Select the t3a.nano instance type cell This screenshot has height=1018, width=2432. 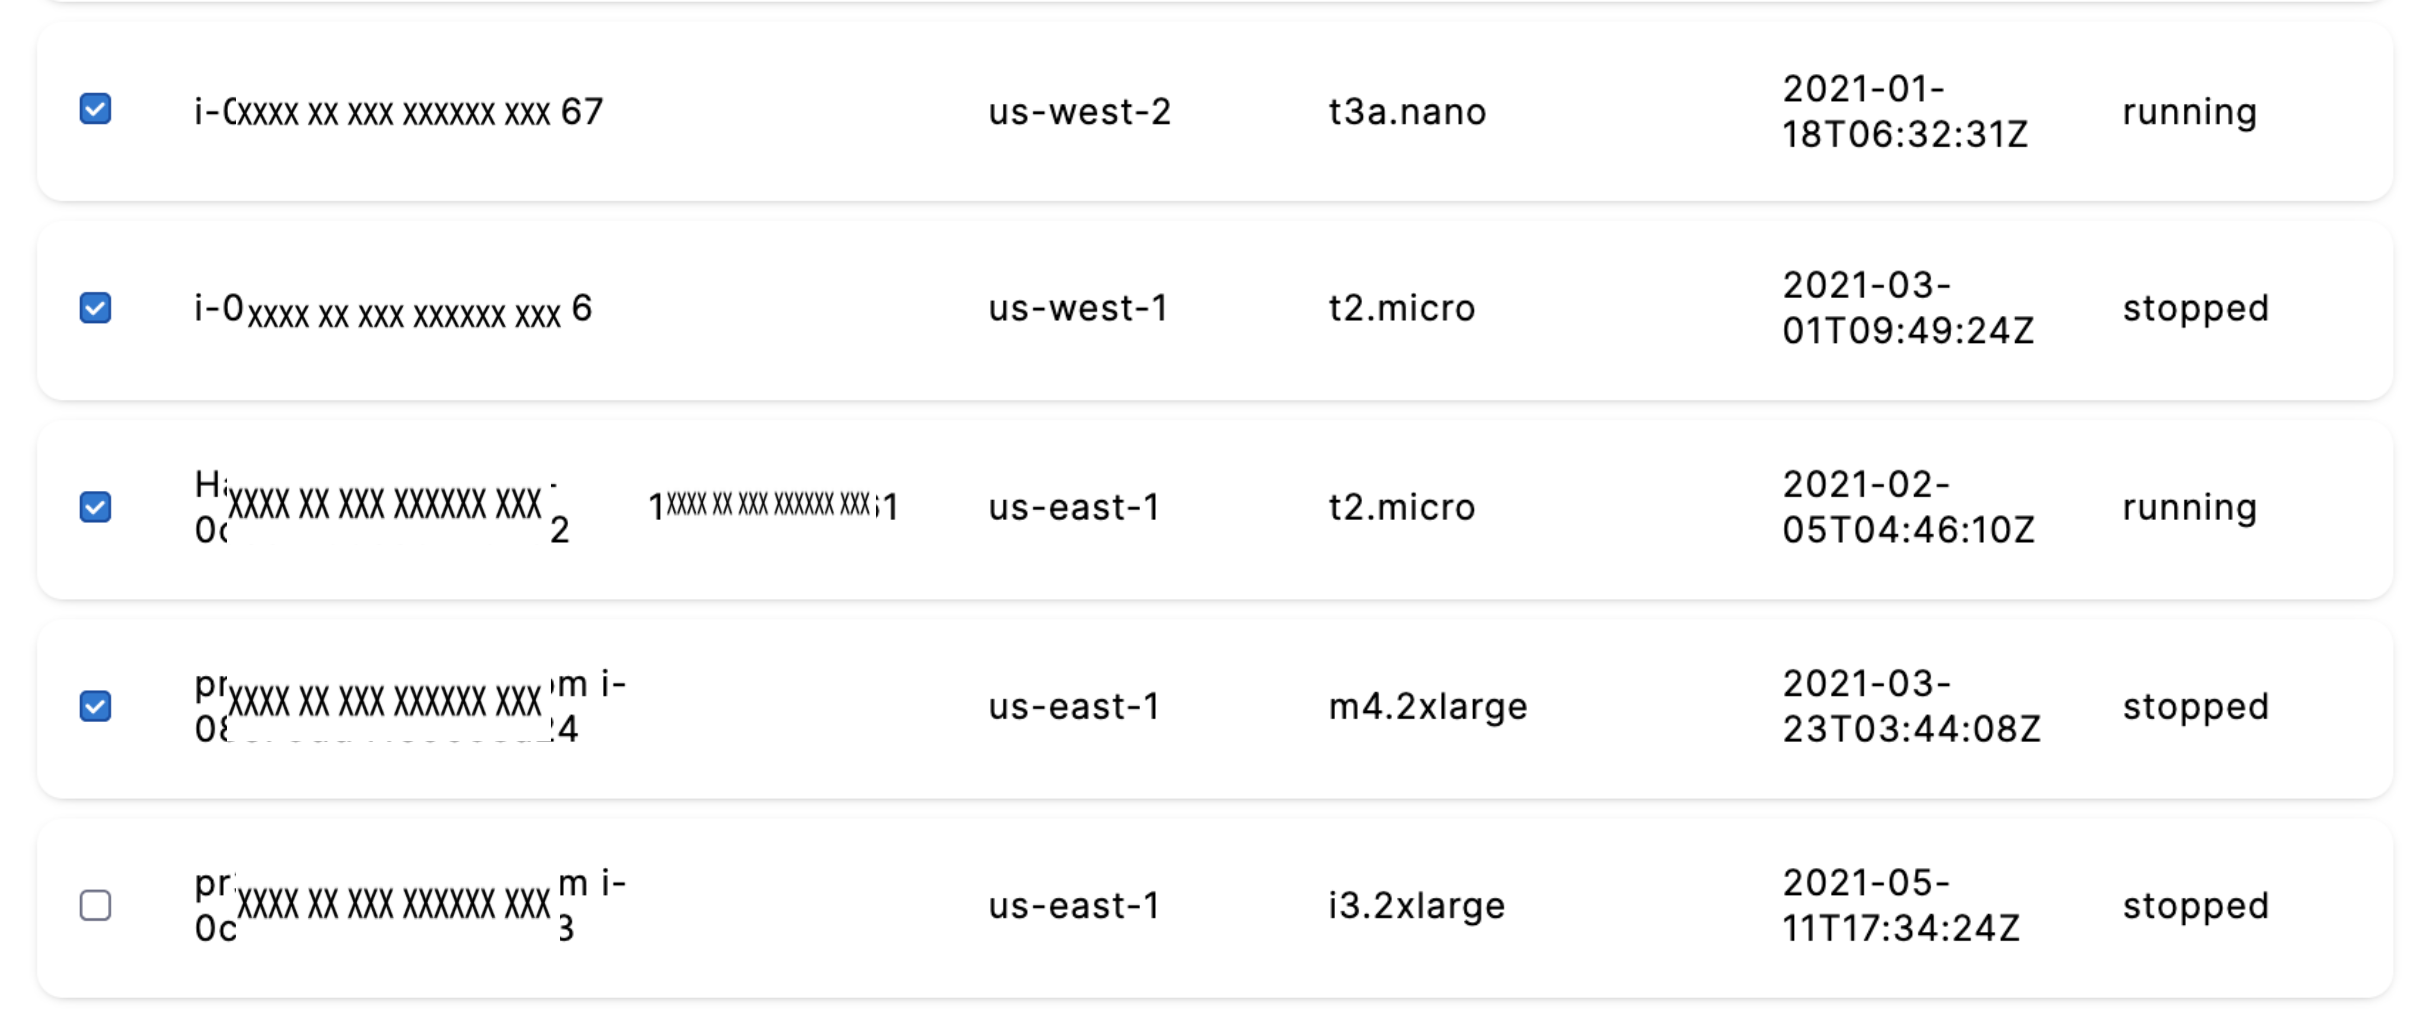point(1407,112)
